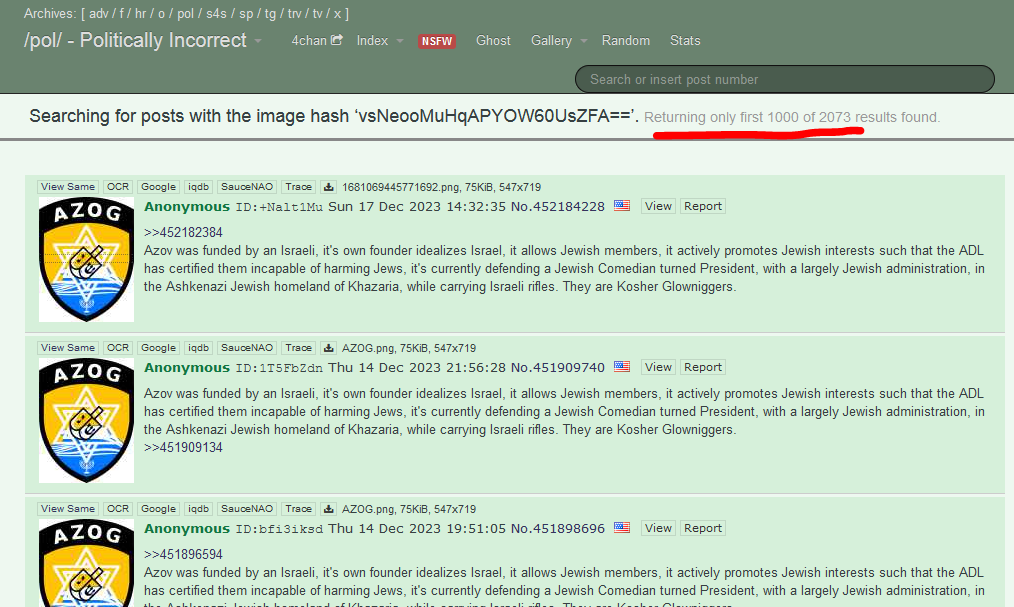Search iqdb for post 451909740 image
The height and width of the screenshot is (607, 1014).
[x=198, y=348]
